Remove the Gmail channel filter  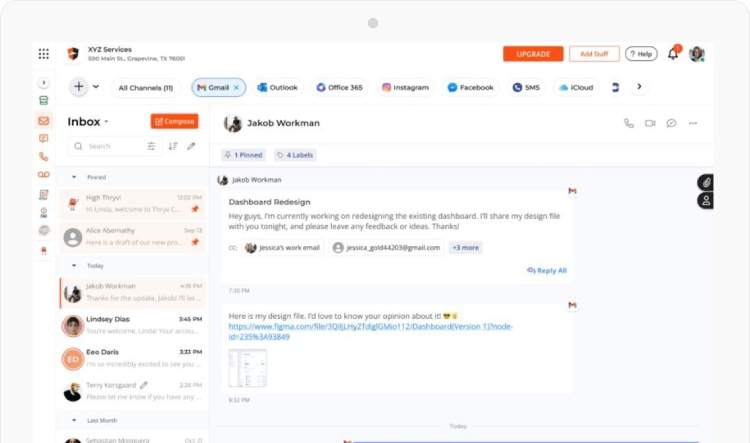coord(236,88)
